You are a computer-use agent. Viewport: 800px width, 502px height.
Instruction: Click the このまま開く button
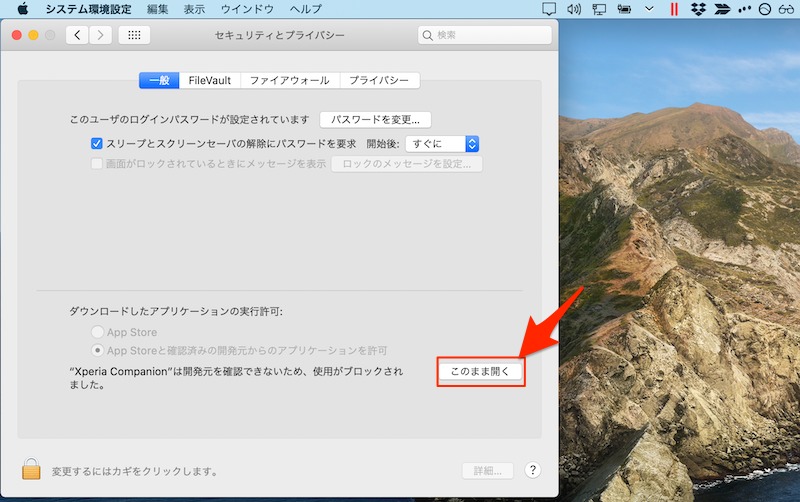[480, 371]
